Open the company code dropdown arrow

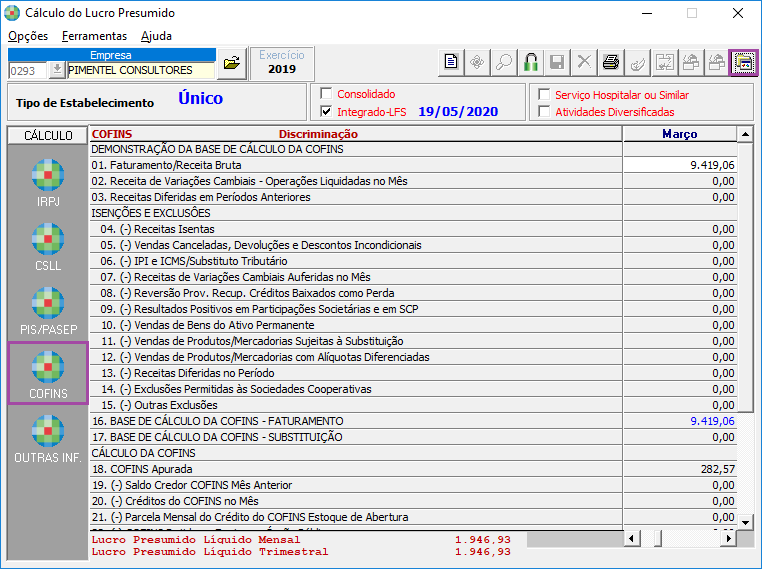coord(57,70)
